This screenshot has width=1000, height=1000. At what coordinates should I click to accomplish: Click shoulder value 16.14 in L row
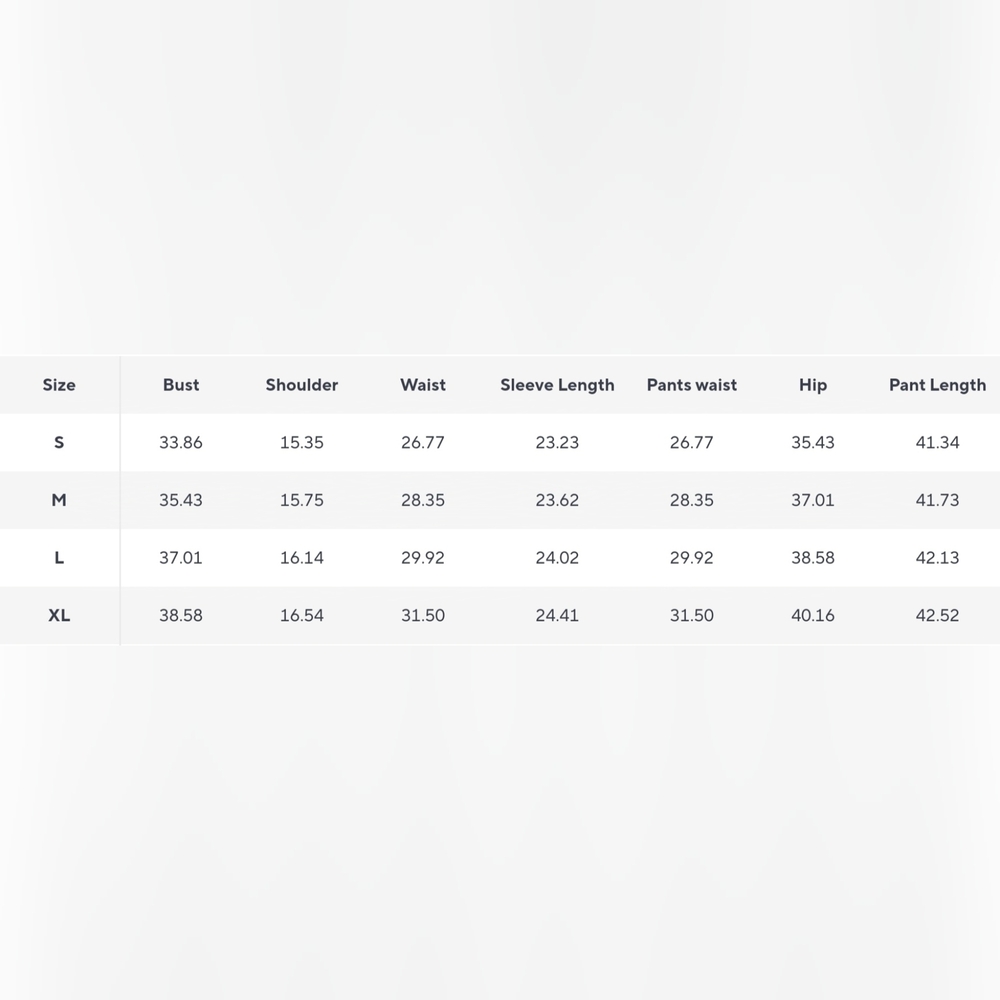pyautogui.click(x=302, y=557)
